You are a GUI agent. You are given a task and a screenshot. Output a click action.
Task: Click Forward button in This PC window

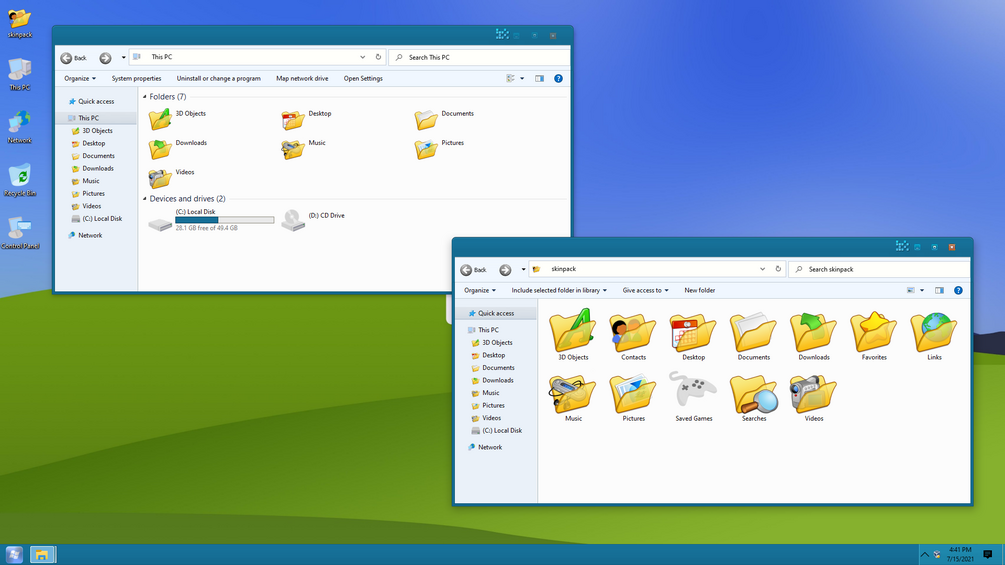(x=105, y=58)
